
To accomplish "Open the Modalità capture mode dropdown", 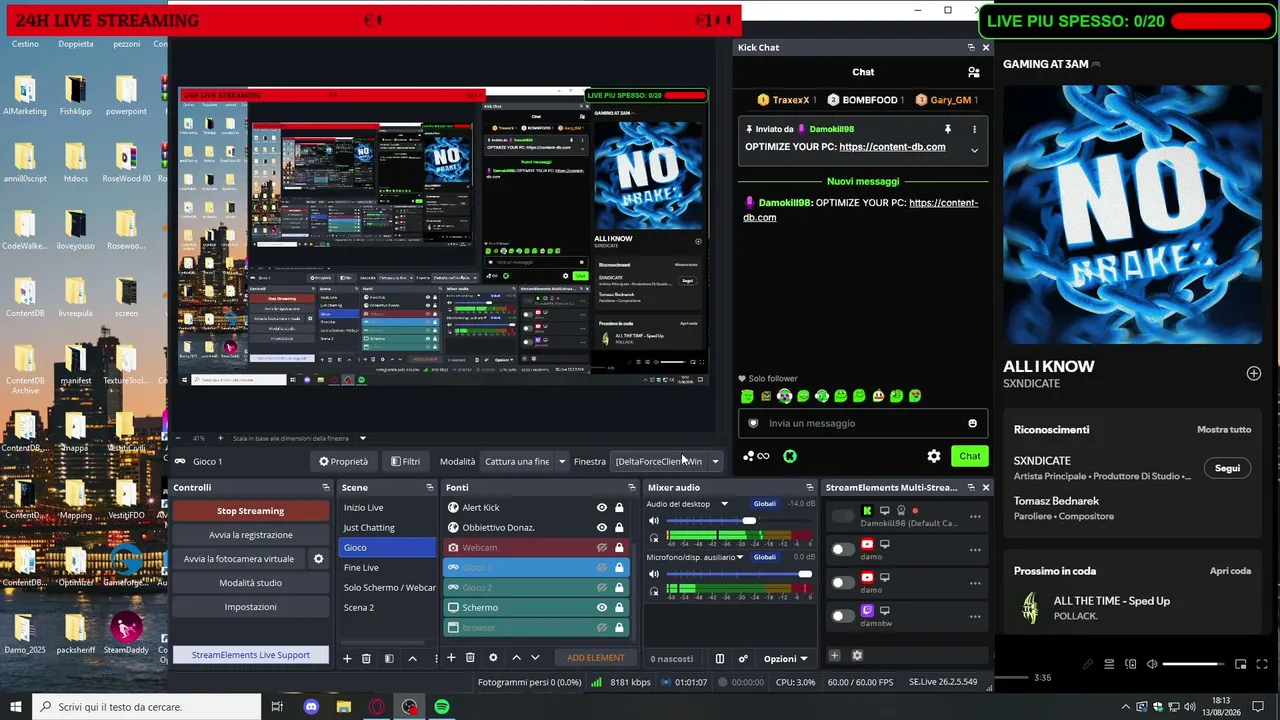I will pos(525,461).
